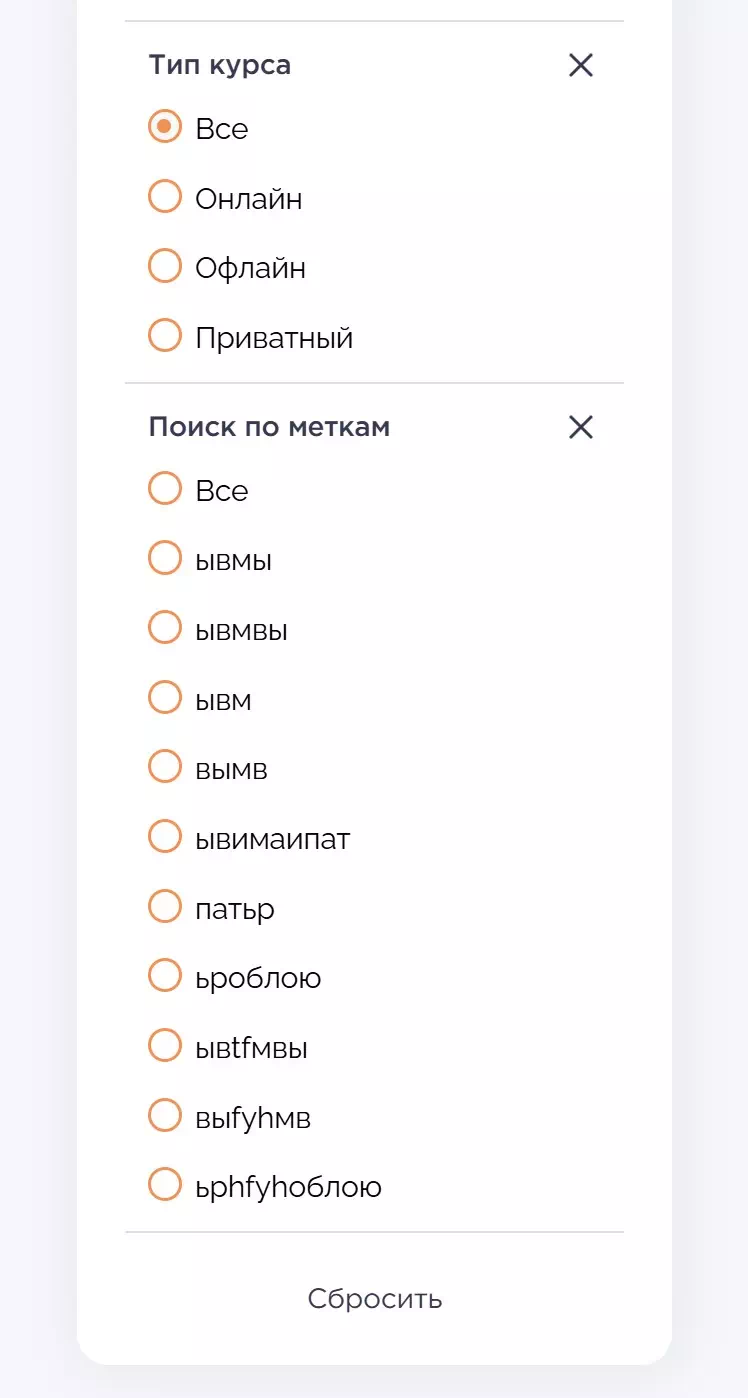Select the ывм tag
Screen dimensions: 748x1398
(165, 698)
